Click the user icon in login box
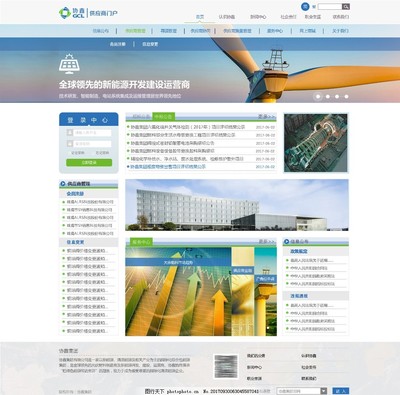This screenshot has height=395, width=400. [70, 133]
